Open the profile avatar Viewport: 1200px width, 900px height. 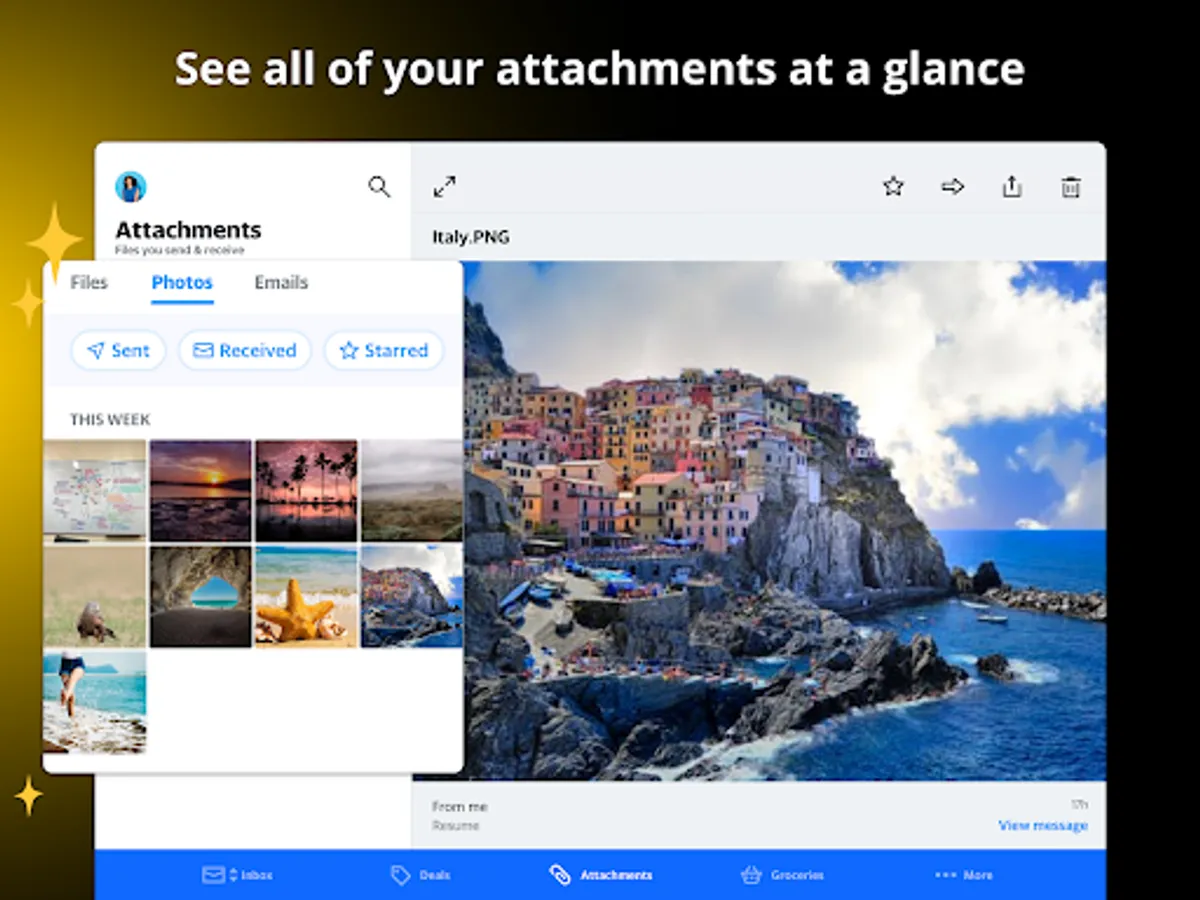point(131,187)
